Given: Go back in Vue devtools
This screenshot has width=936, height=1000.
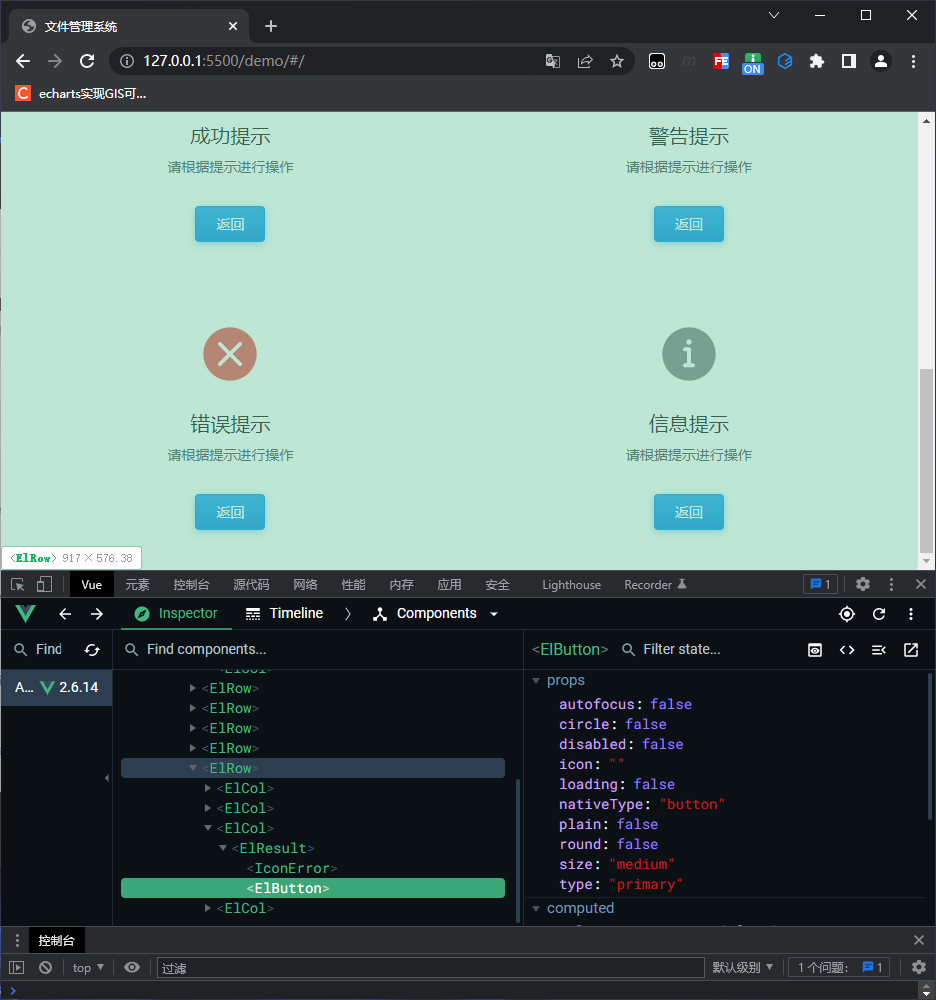Looking at the screenshot, I should [65, 614].
